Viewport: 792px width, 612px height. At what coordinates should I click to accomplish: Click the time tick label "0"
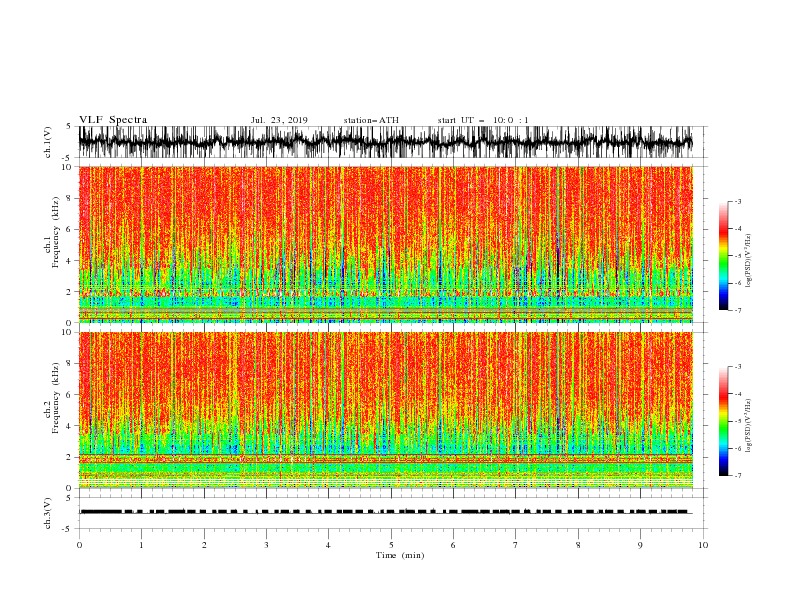[x=79, y=545]
